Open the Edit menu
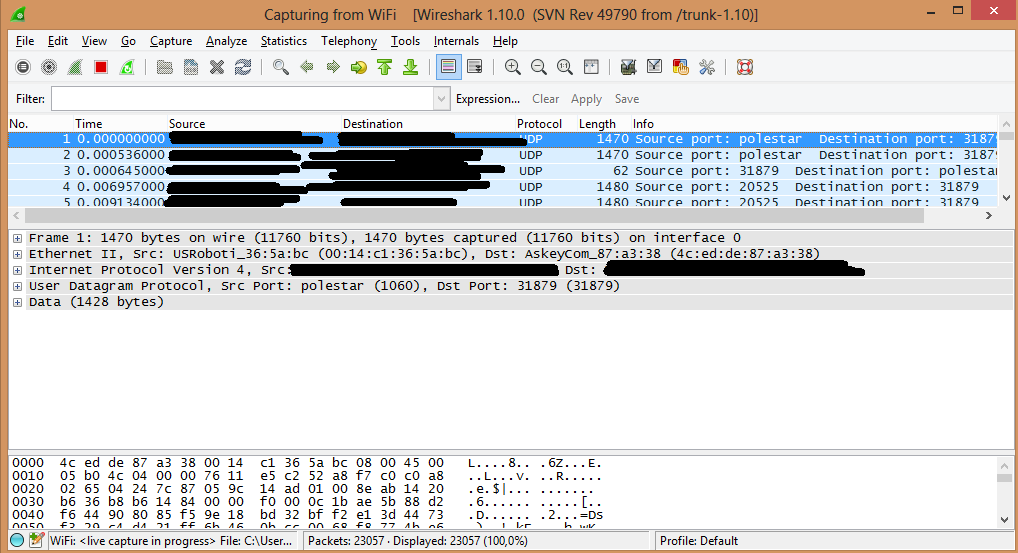Viewport: 1018px width, 553px height. coord(58,41)
